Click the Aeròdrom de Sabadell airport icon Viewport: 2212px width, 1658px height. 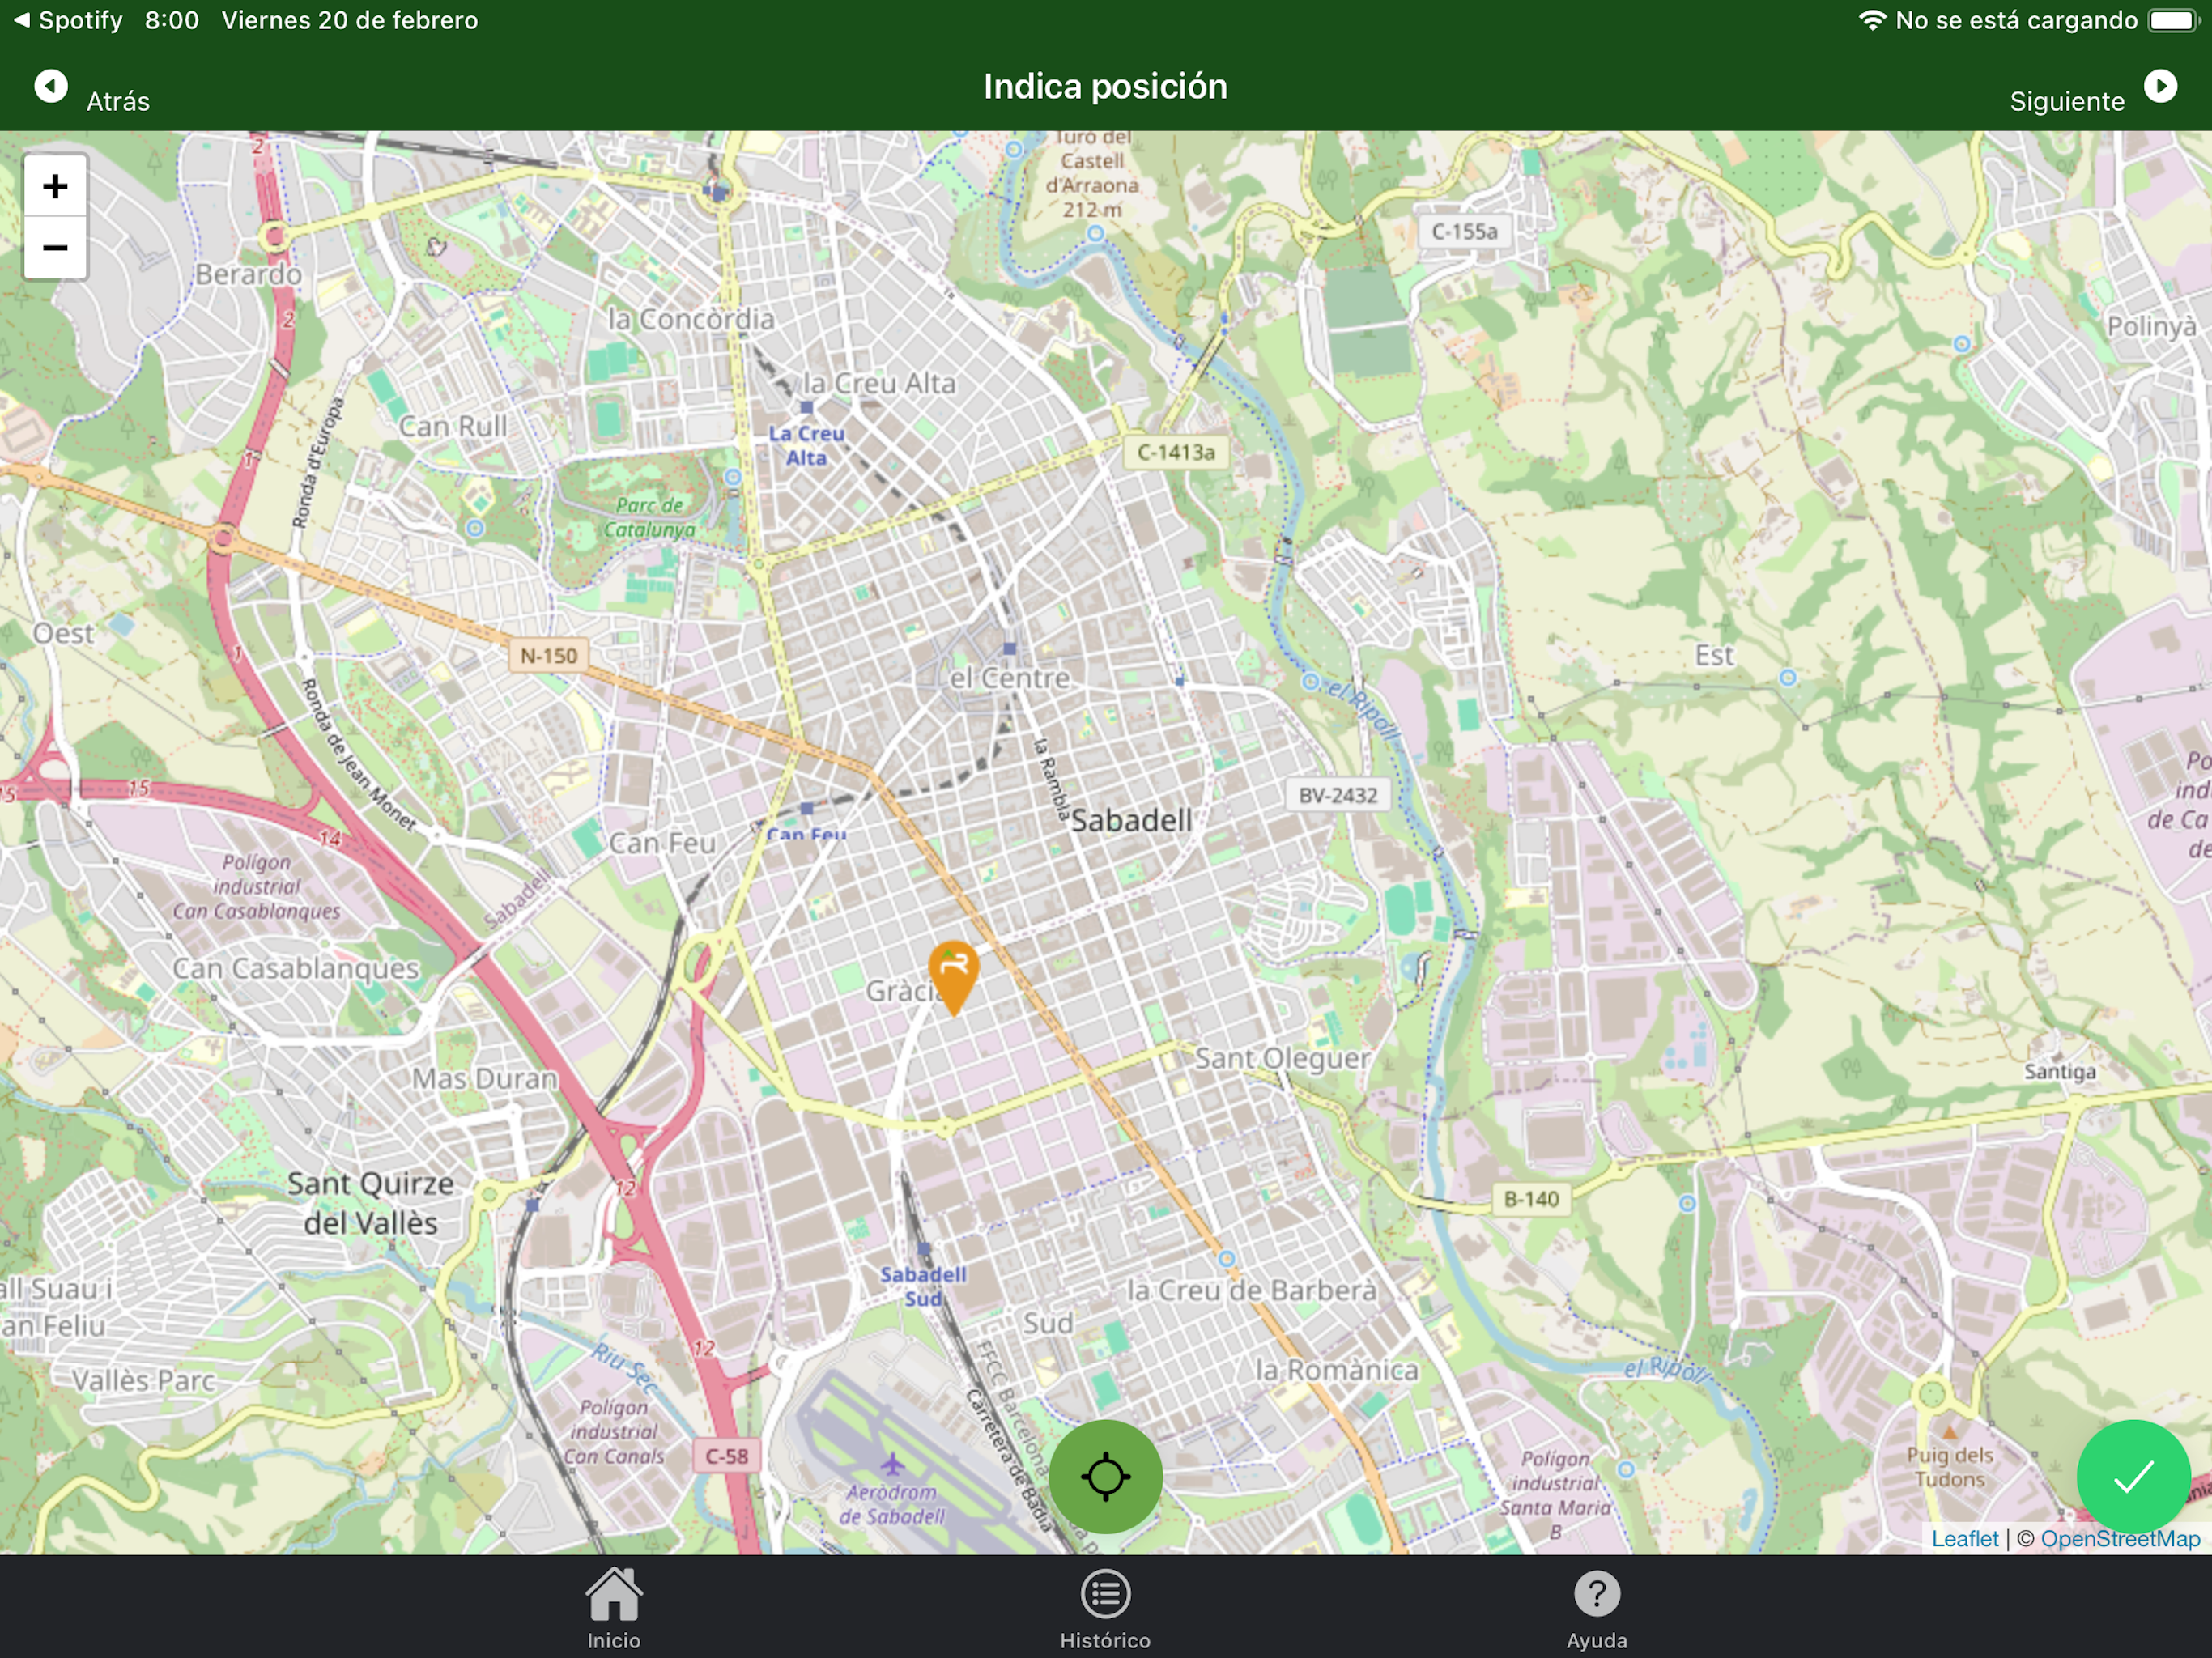click(892, 1464)
